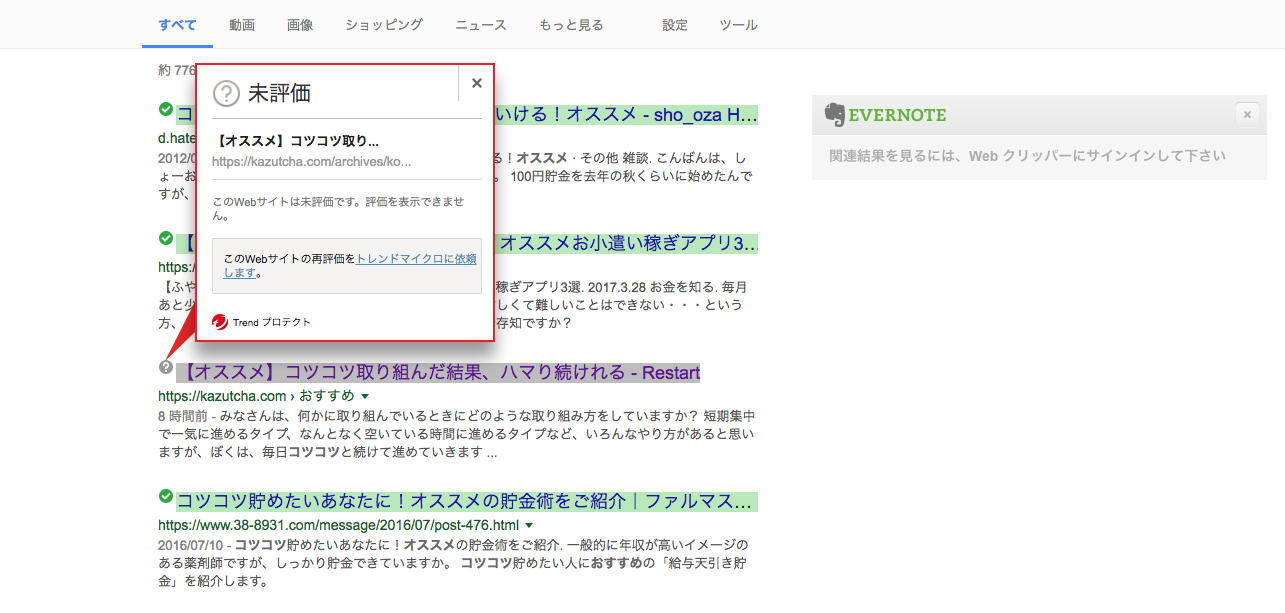
Task: Expand the dropdown arrow after 38-8931.com URL
Action: [528, 525]
